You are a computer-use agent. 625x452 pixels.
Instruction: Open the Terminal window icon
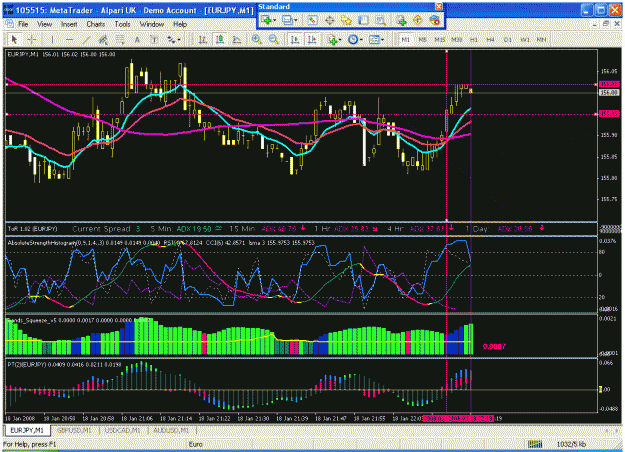point(364,20)
